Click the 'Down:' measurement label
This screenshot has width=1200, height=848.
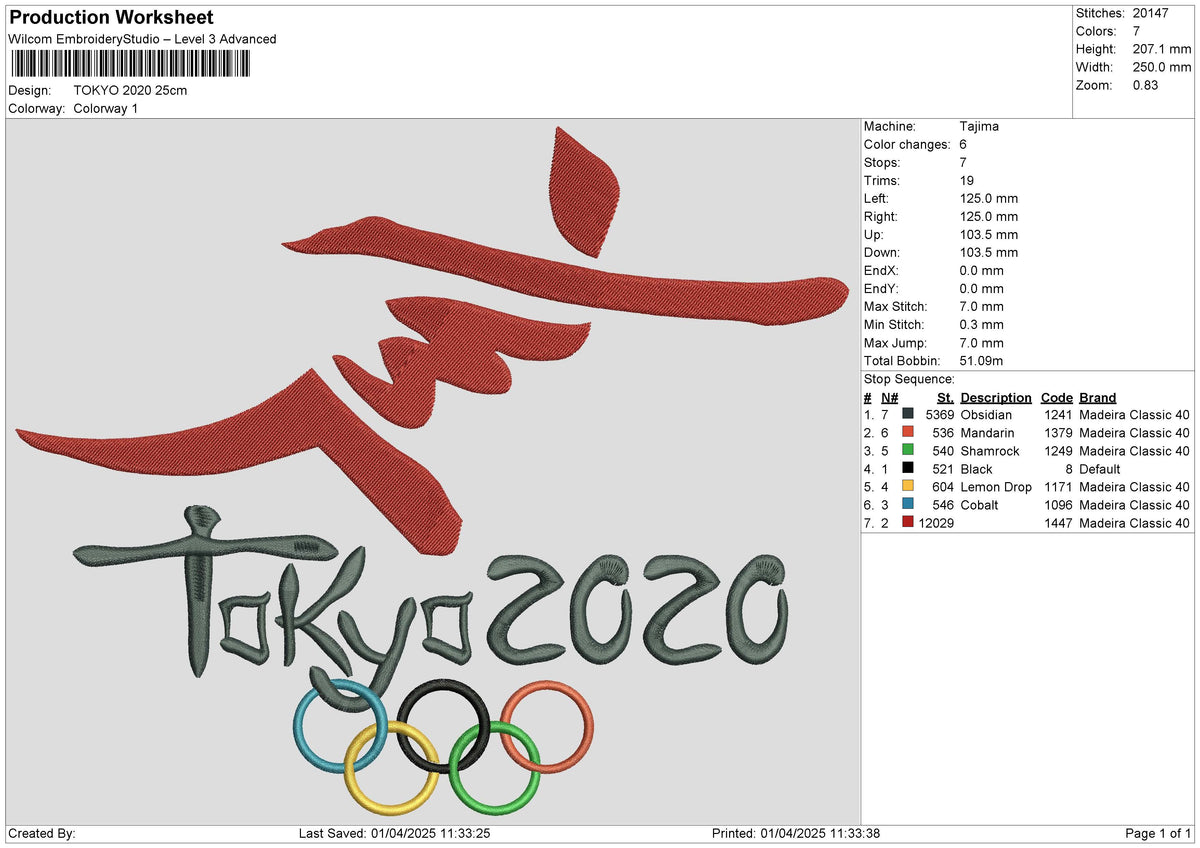click(x=882, y=252)
